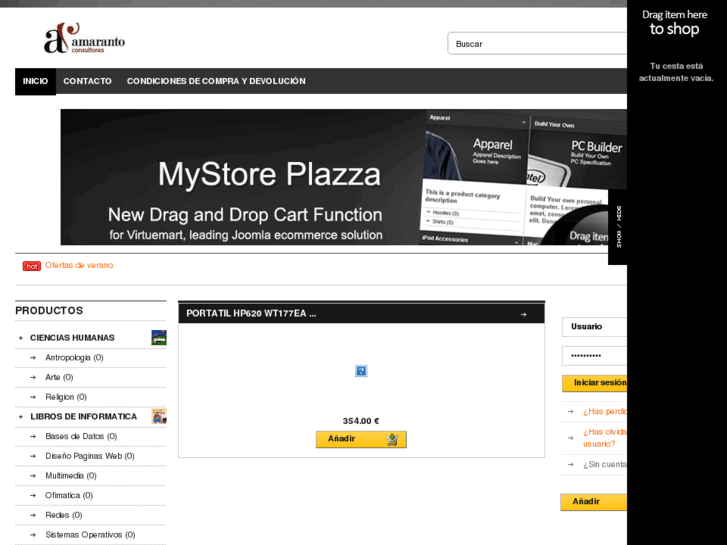Open the ¿Has perdido... link

605,411
